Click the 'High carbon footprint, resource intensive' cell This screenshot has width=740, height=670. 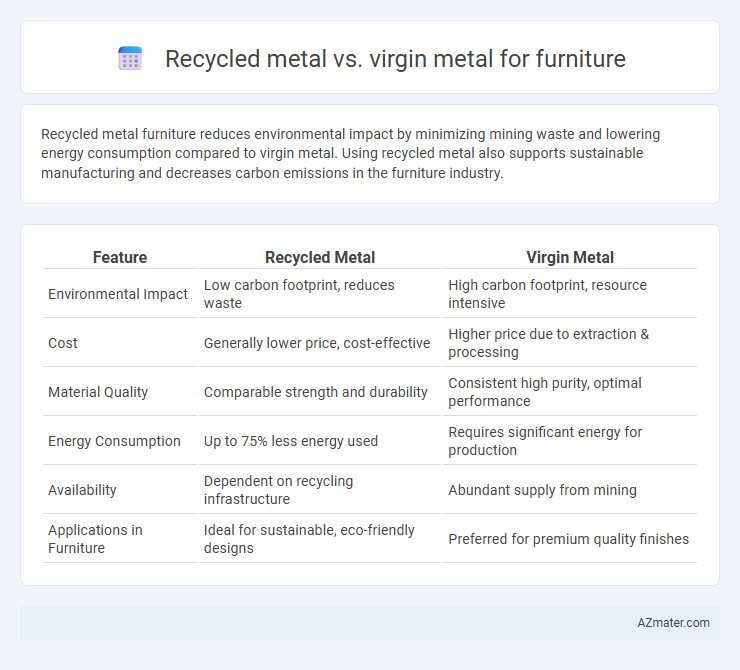pos(570,294)
